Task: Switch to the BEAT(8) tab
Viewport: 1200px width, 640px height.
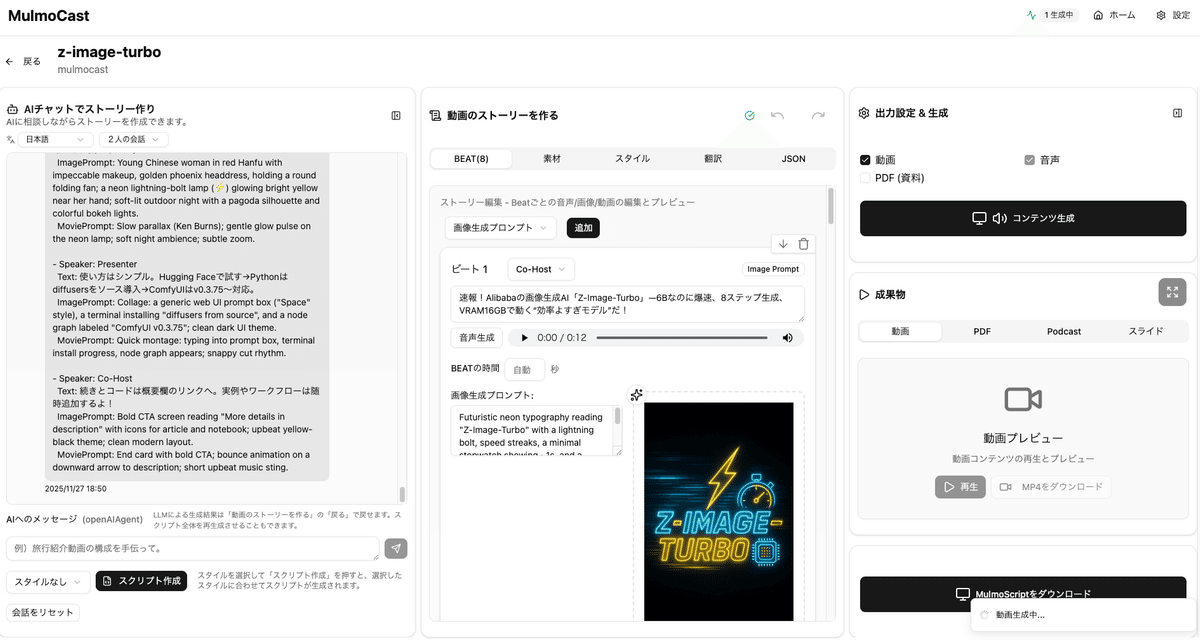Action: pos(471,159)
